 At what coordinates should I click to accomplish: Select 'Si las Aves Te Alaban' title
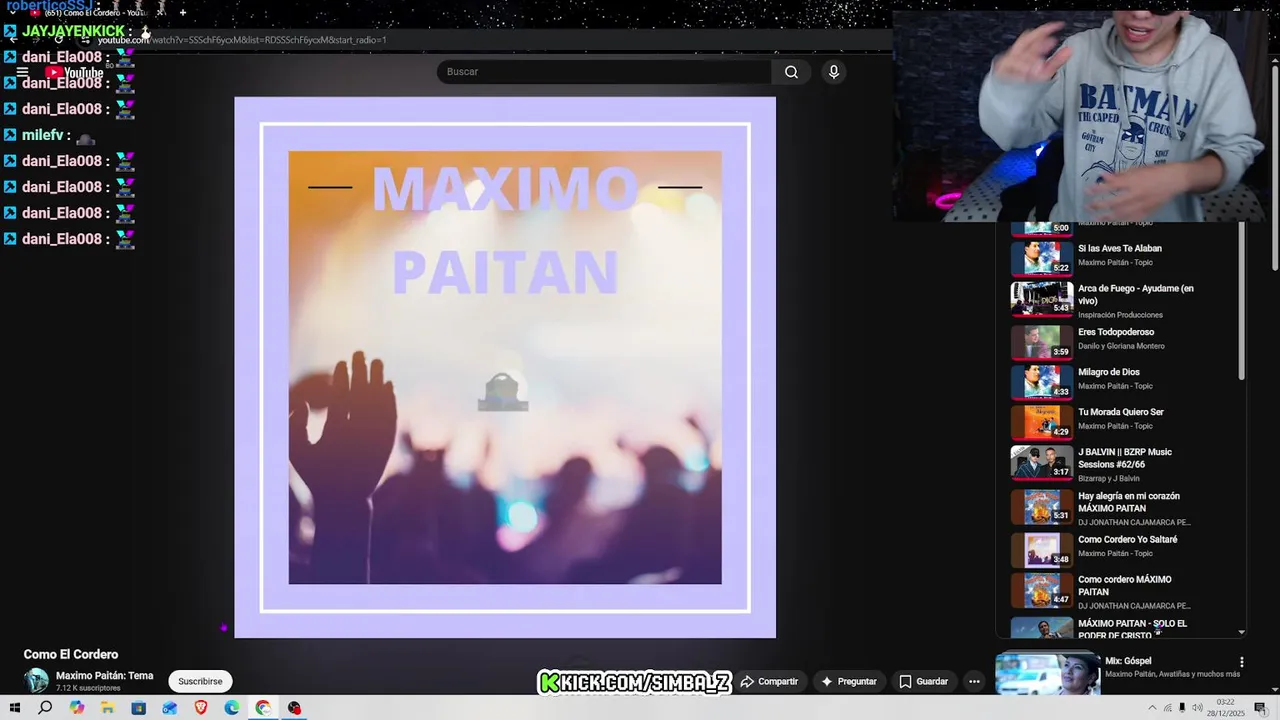pyautogui.click(x=1120, y=249)
